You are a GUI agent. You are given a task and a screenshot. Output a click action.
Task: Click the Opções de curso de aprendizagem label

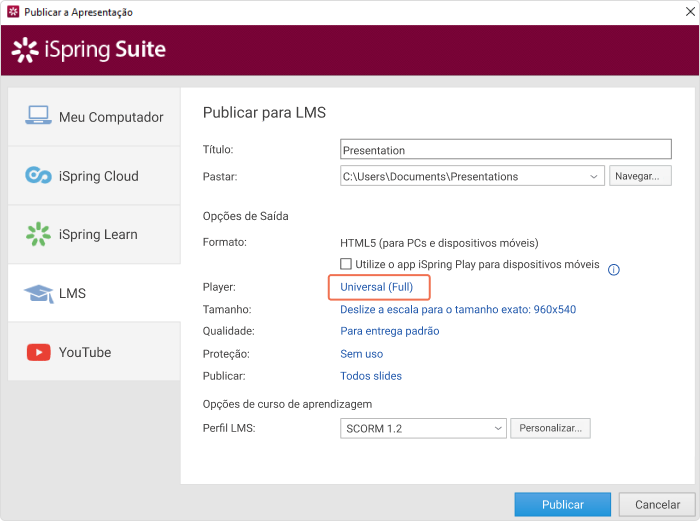(287, 404)
